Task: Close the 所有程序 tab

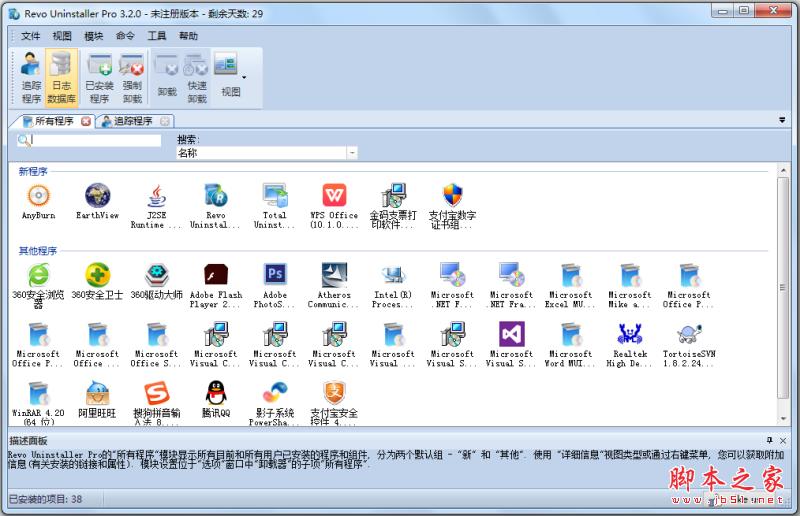Action: [x=86, y=121]
